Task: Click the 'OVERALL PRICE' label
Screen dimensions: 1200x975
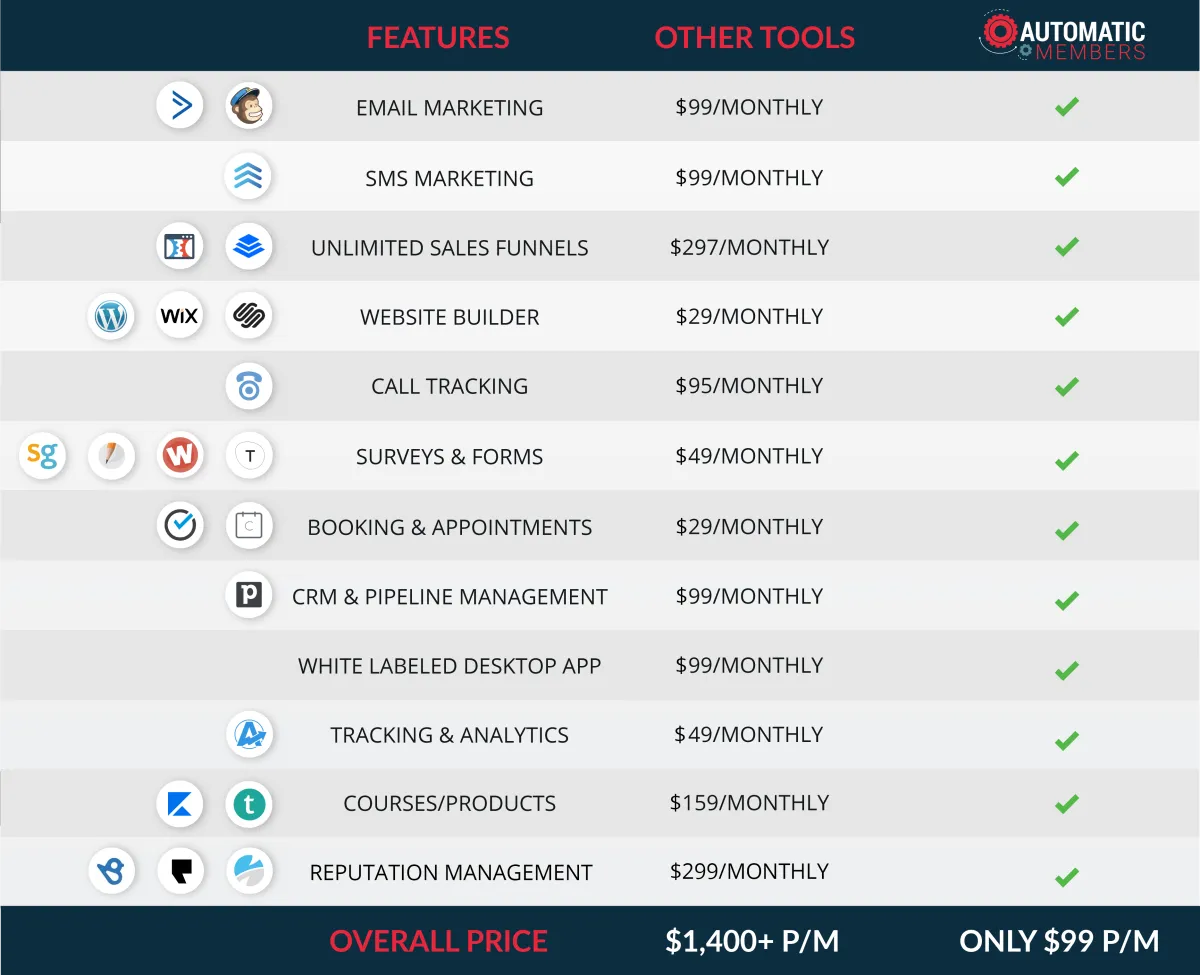Action: click(x=438, y=941)
